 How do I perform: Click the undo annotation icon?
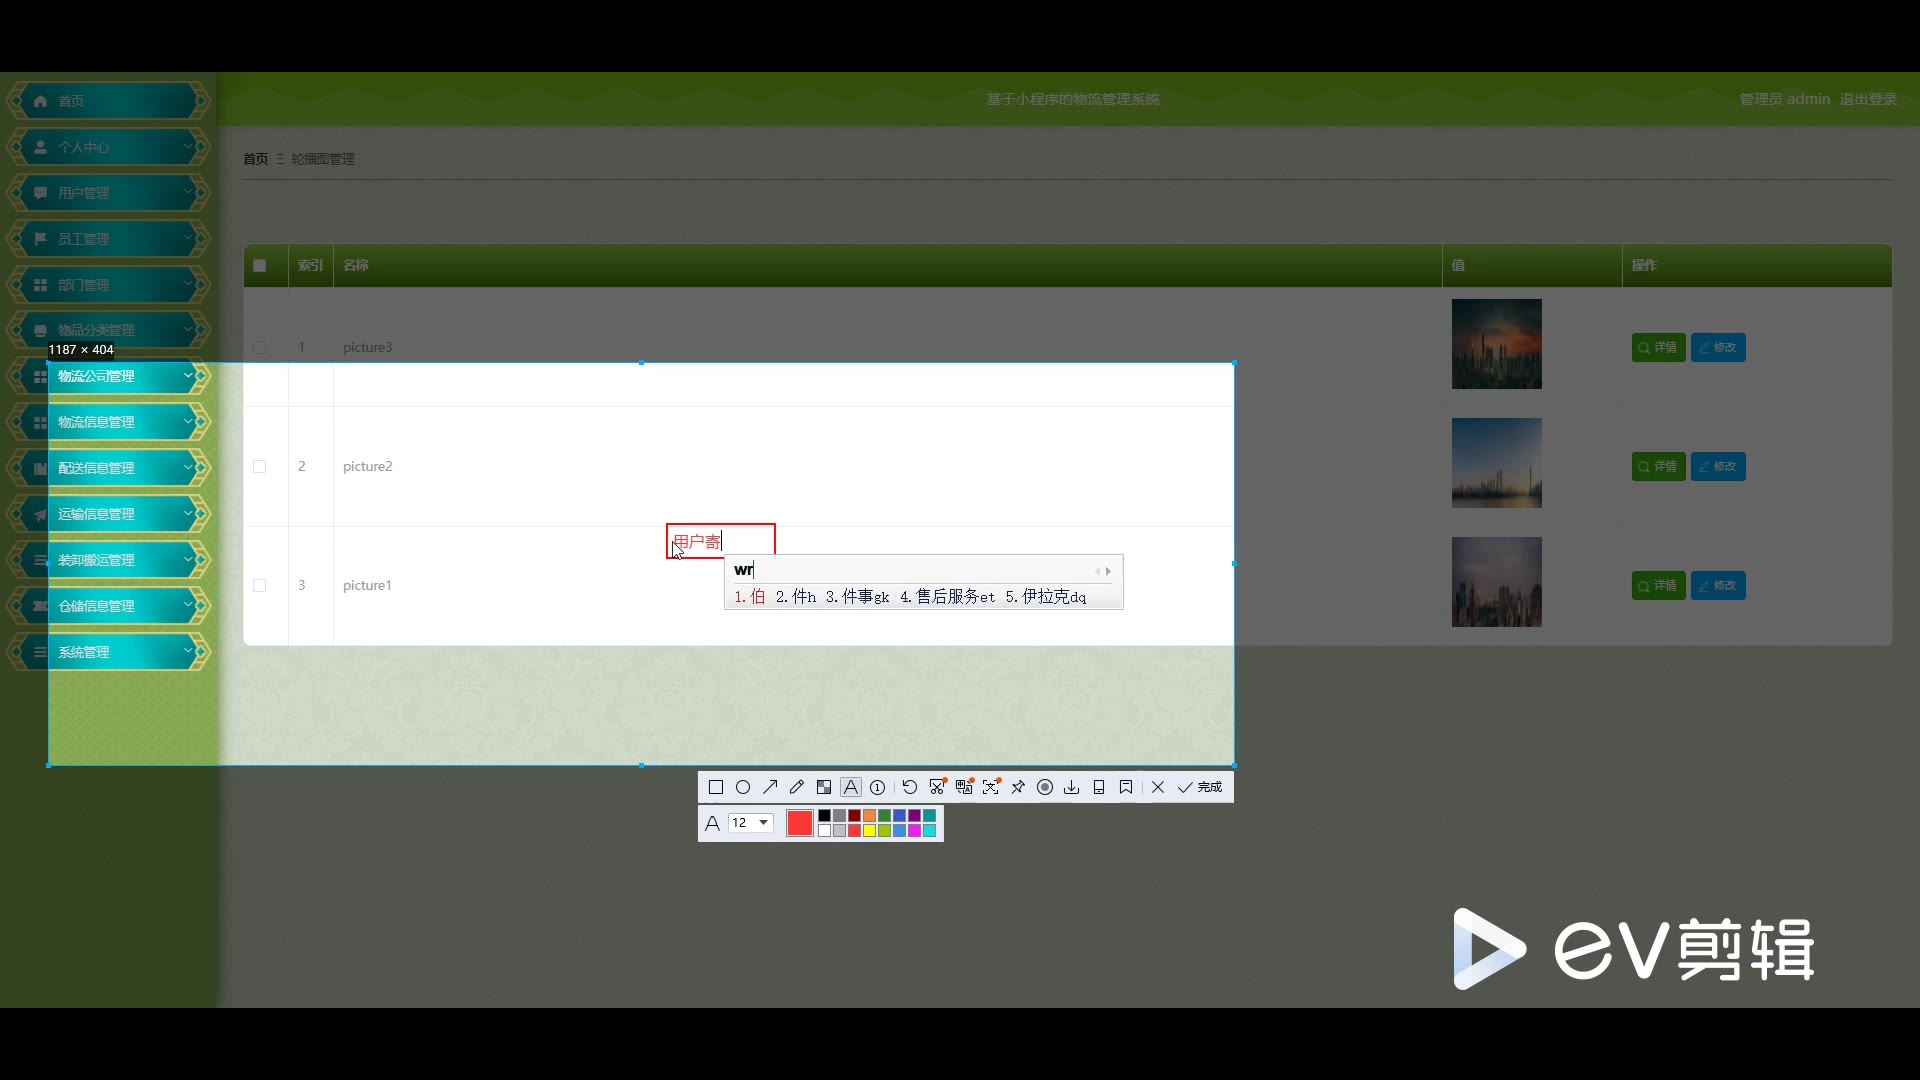click(x=909, y=787)
